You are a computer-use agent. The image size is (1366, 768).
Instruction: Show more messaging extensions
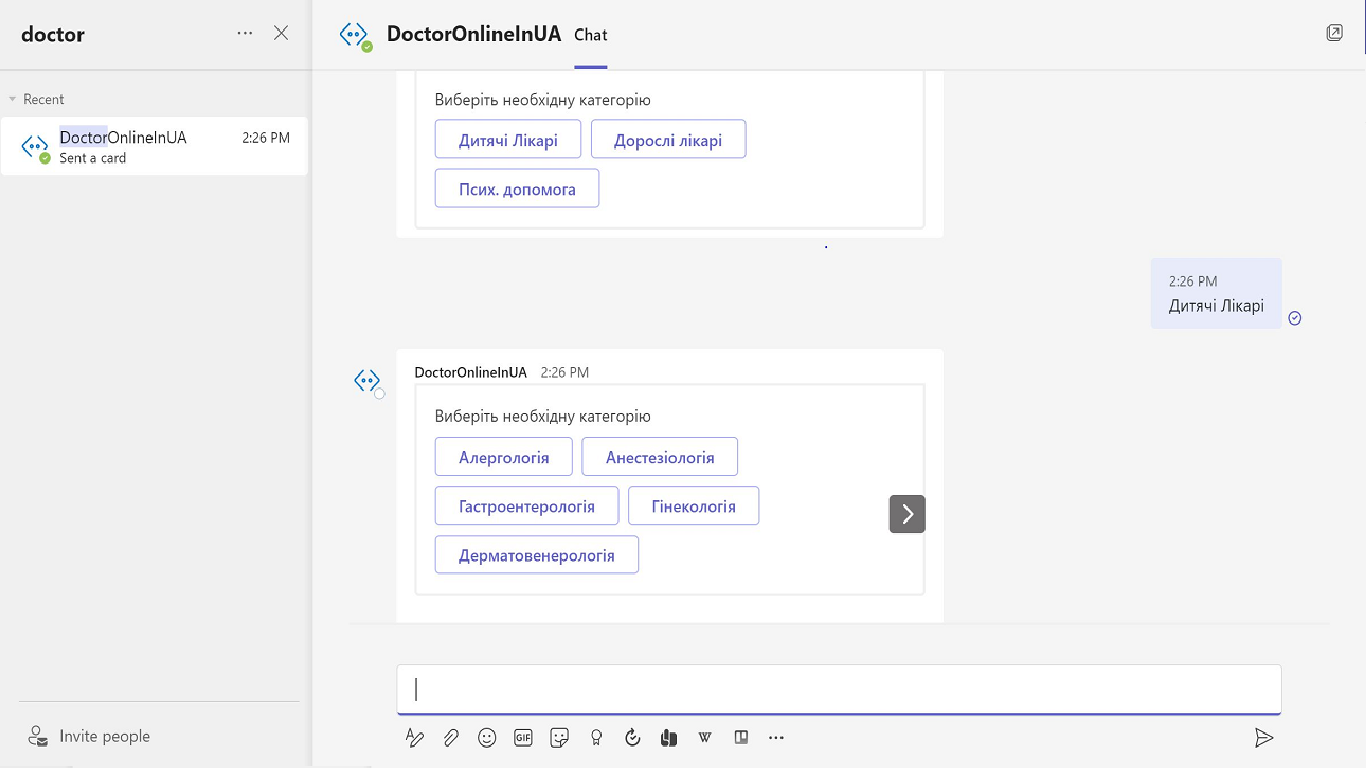pos(777,738)
